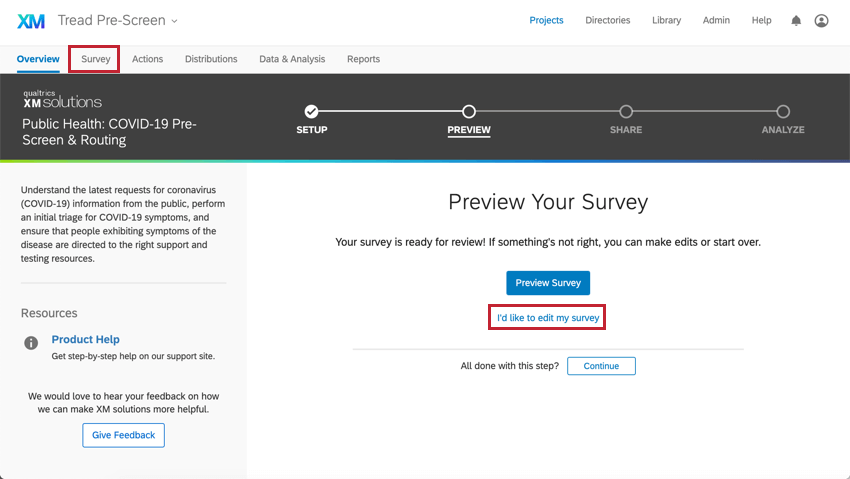Image resolution: width=850 pixels, height=479 pixels.
Task: Click the completed Setup step checkmark
Action: point(311,112)
